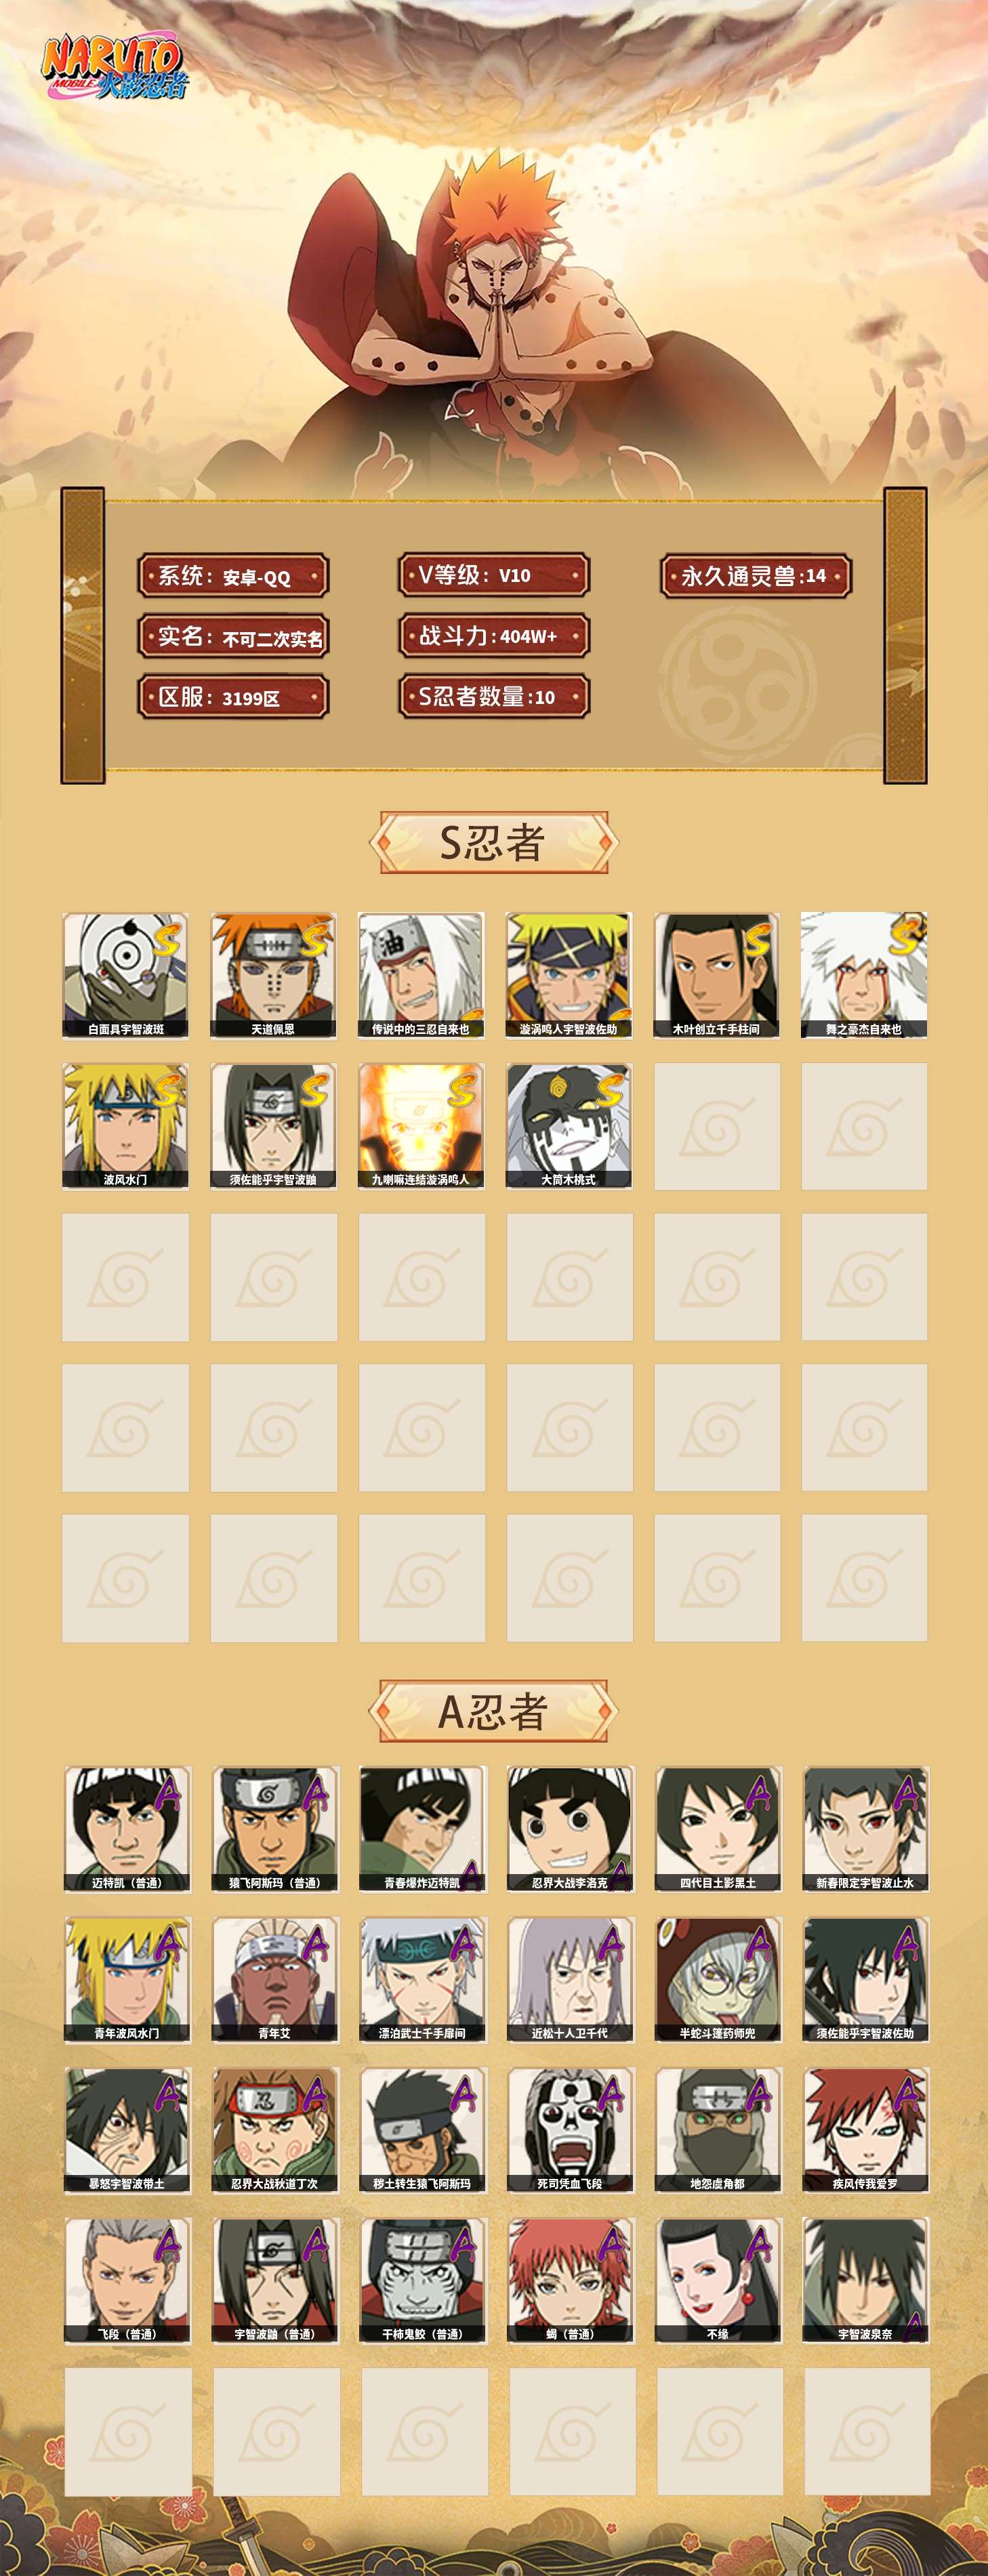Choose the 大筒木桃式 ninja portrait
Image resolution: width=988 pixels, height=2576 pixels.
(570, 1126)
